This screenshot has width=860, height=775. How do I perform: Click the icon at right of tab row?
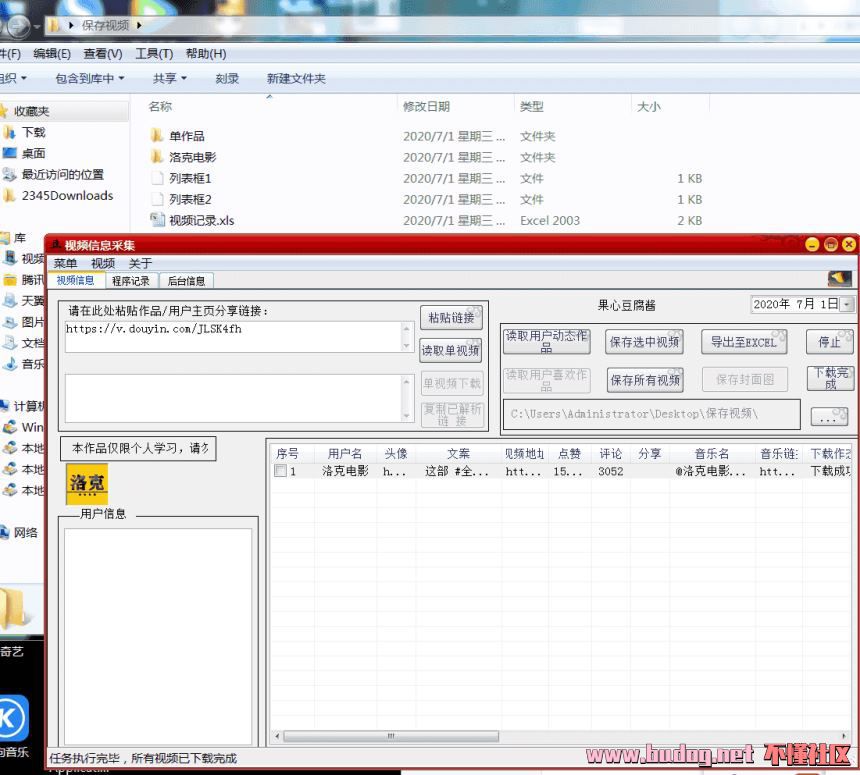pos(839,280)
